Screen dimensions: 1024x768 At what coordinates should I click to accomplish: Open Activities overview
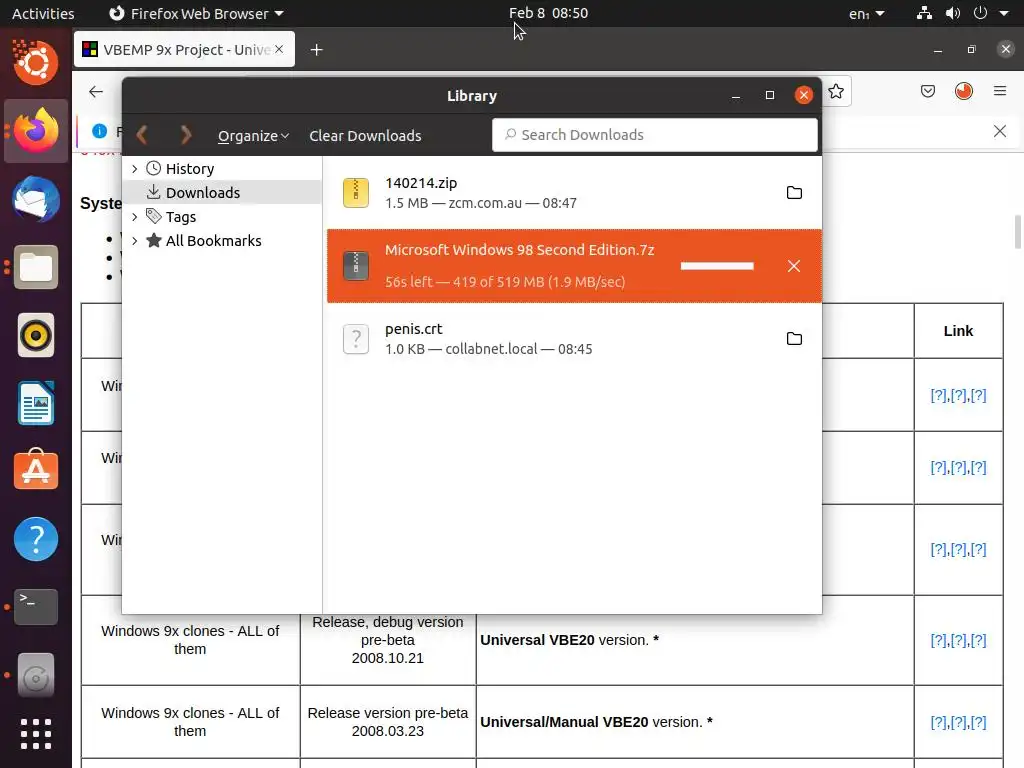[x=43, y=13]
